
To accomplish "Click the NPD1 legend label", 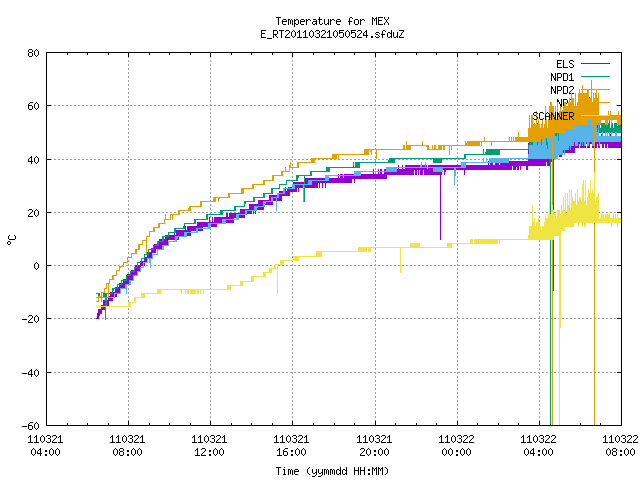I will [x=562, y=77].
